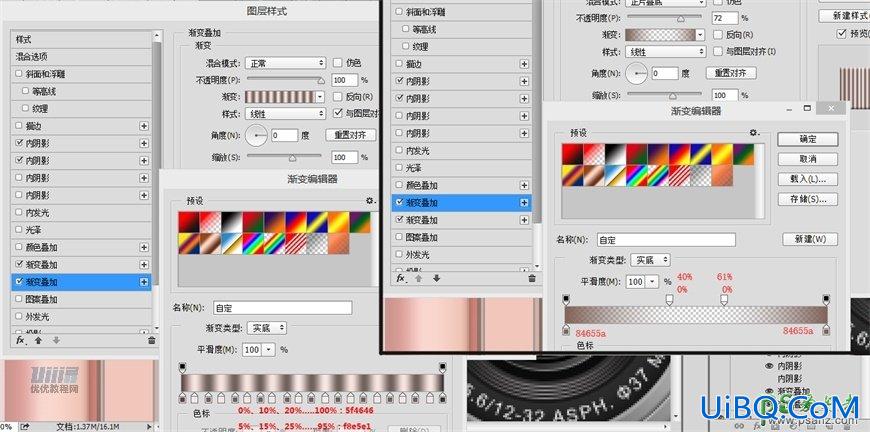Viewport: 870px width, 432px height.
Task: Select the 外发光 row in the left dialog
Action: tap(81, 317)
